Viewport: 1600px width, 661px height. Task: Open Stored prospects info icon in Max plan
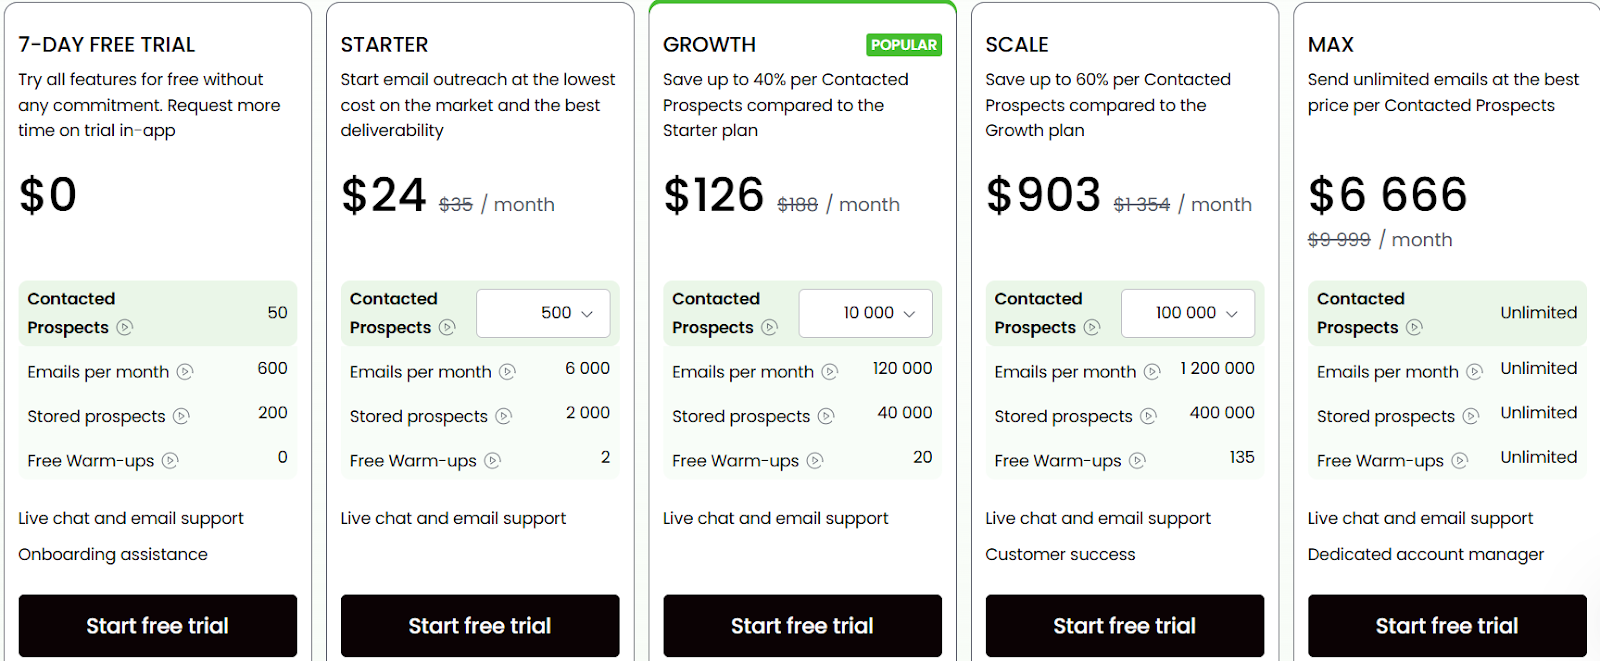pyautogui.click(x=1469, y=416)
